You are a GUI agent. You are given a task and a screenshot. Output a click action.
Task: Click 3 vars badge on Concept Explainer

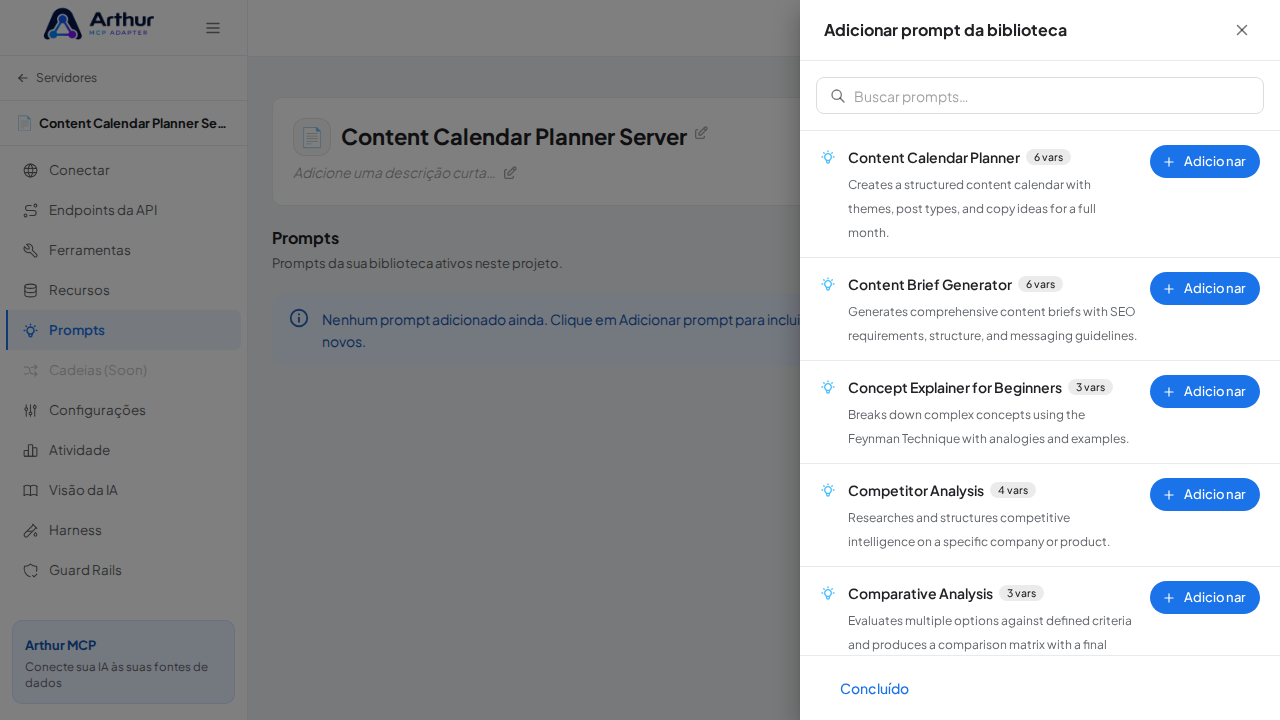(1090, 387)
